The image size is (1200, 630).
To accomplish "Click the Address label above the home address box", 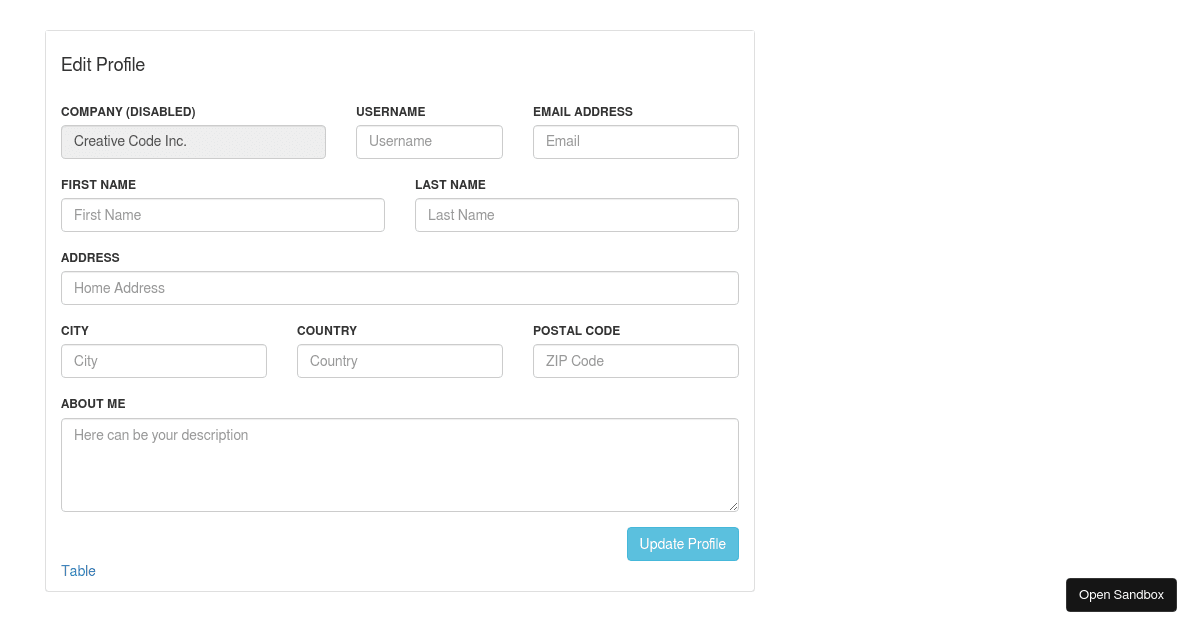I will point(90,257).
